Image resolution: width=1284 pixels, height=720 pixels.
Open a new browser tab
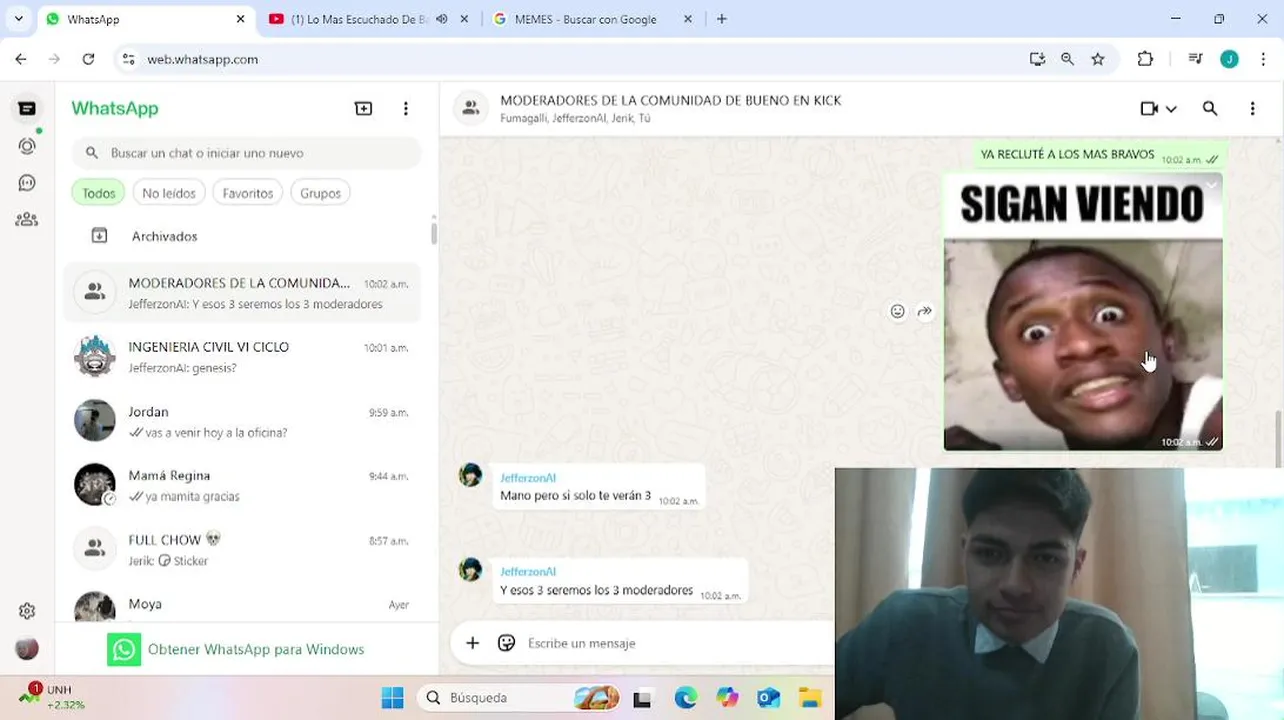point(722,19)
